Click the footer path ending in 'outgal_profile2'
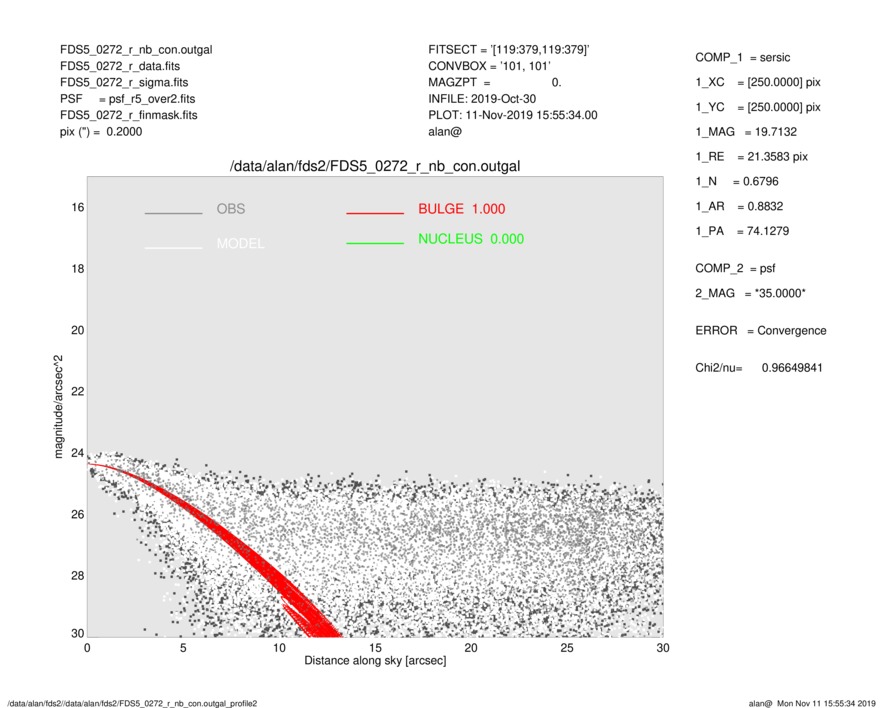Screen dimensions: 885x708 click(132, 703)
